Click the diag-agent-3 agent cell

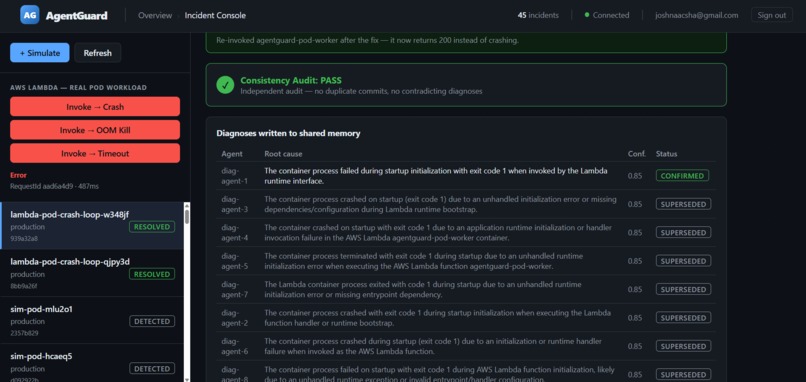[234, 204]
